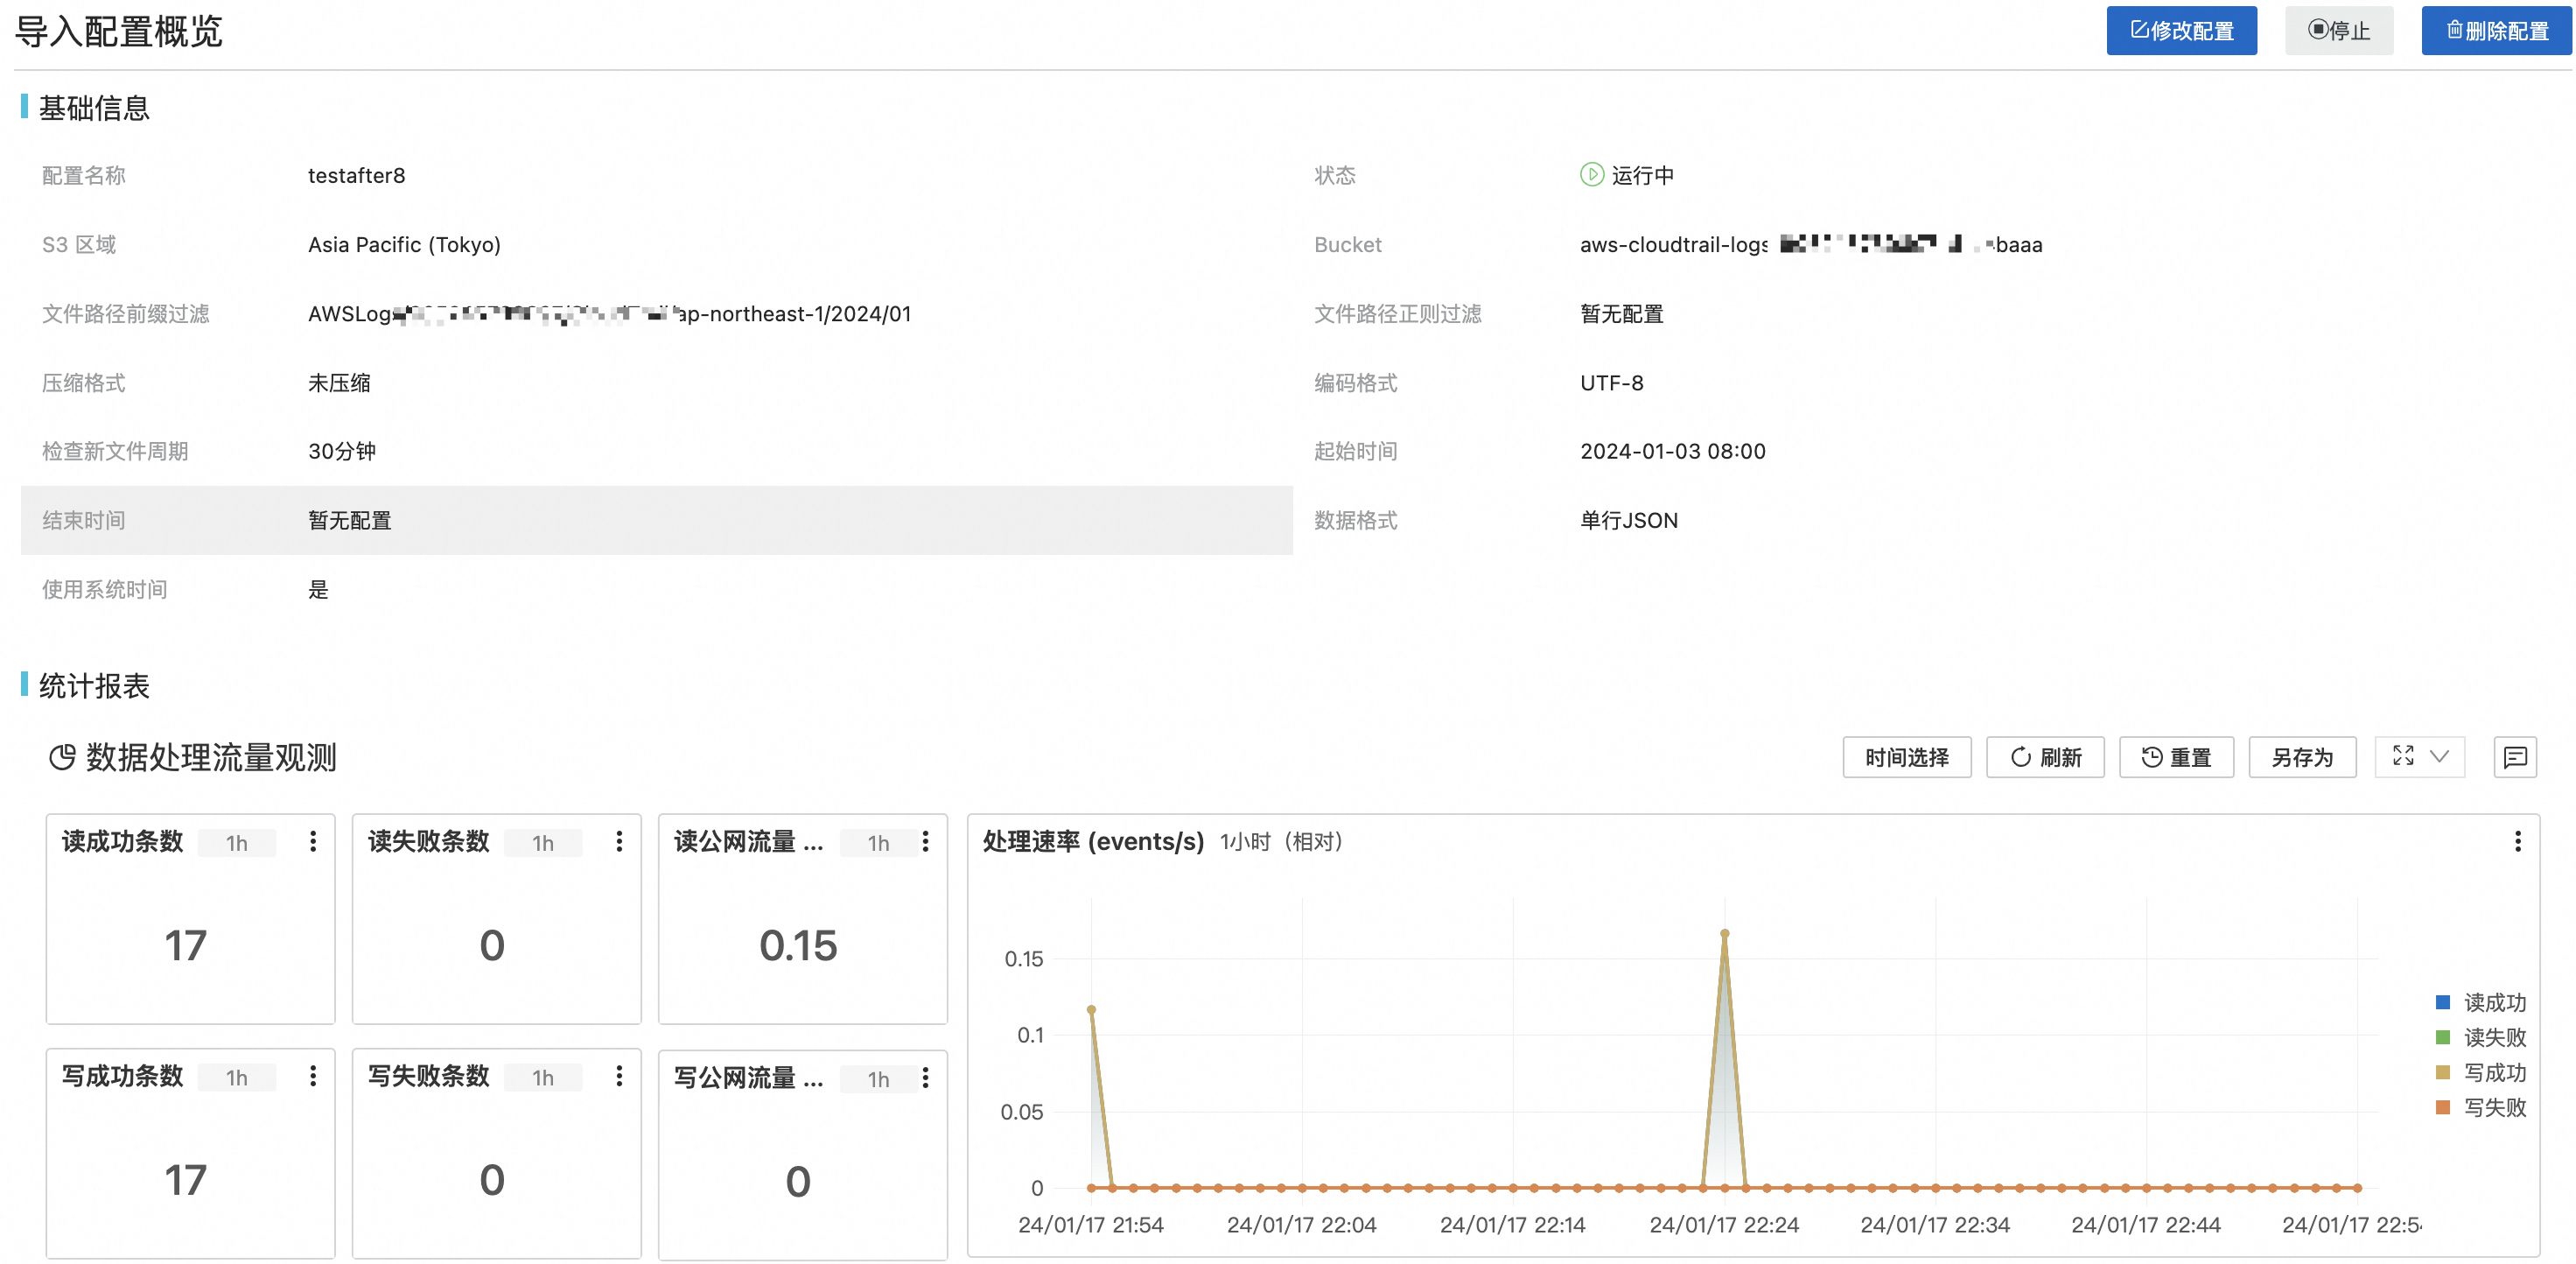2576x1264 pixels.
Task: Click the 使用系统时间 value 是
Action: click(x=318, y=589)
